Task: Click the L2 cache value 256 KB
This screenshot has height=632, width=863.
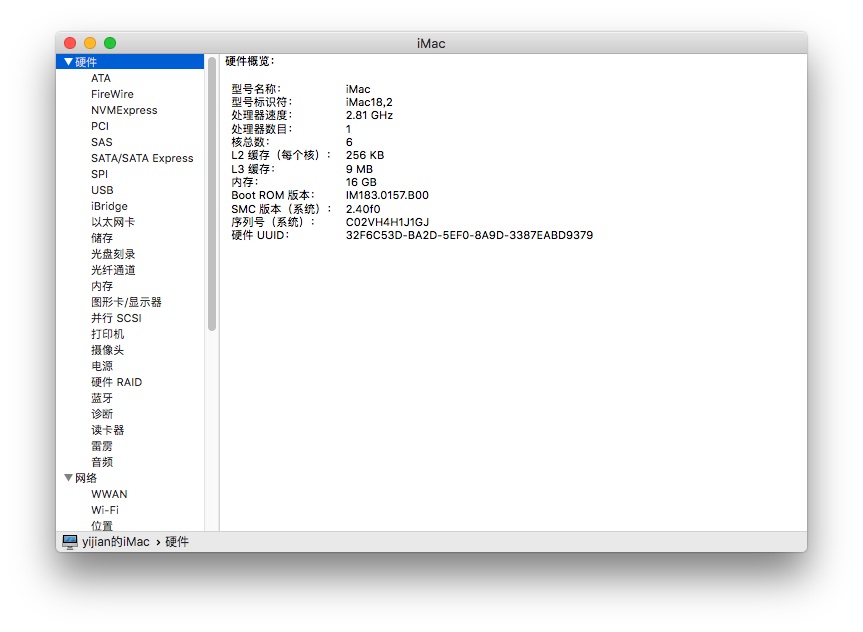Action: tap(364, 155)
